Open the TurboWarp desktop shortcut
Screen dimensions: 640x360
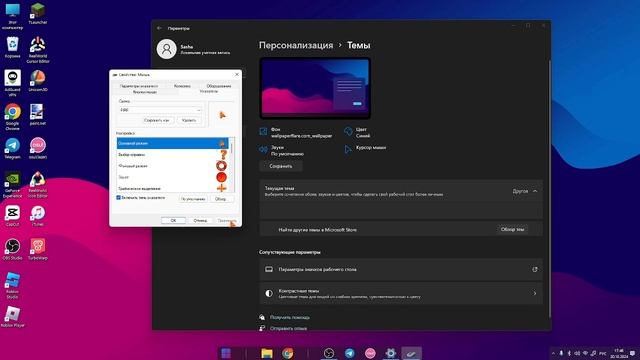click(38, 249)
